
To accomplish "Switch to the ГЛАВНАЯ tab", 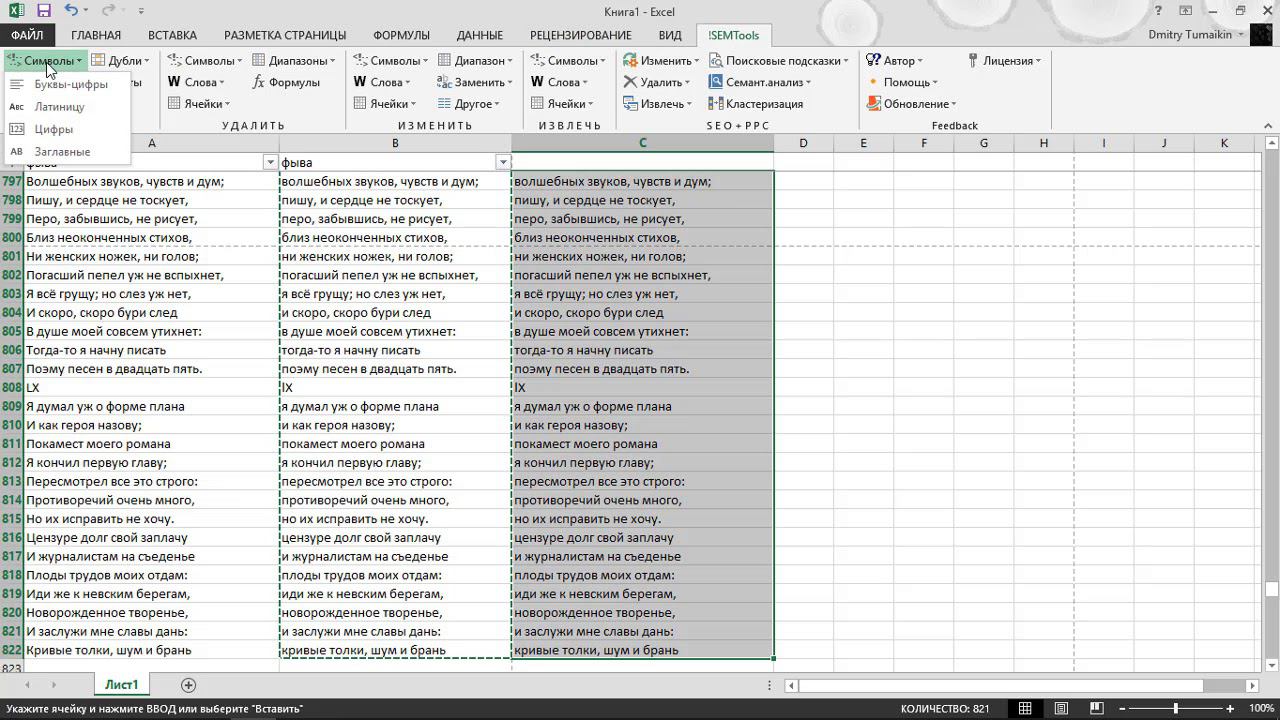I will click(96, 35).
